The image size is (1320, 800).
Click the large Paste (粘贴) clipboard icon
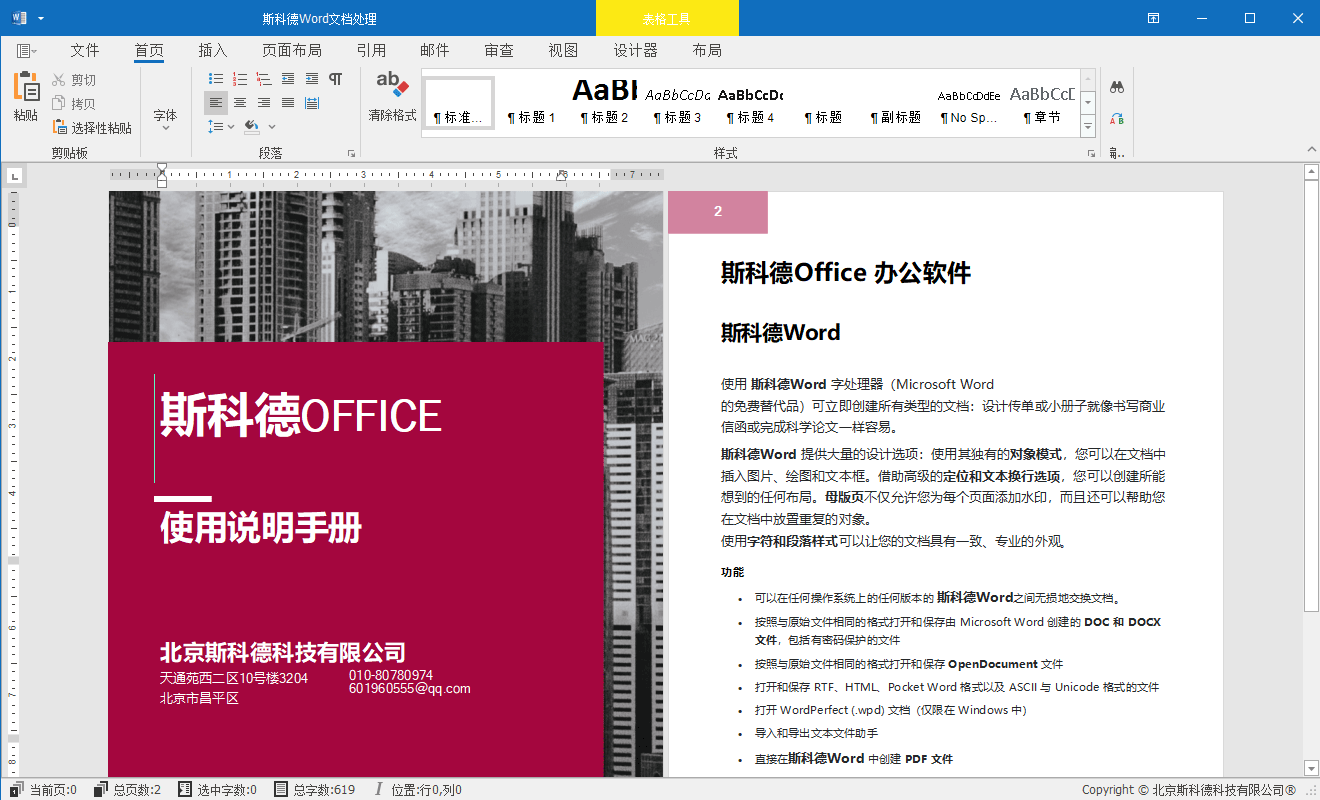[x=26, y=87]
